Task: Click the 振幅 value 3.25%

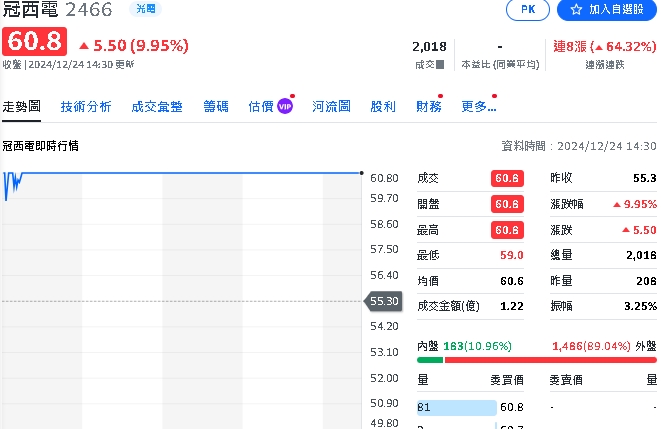Action: click(x=640, y=306)
